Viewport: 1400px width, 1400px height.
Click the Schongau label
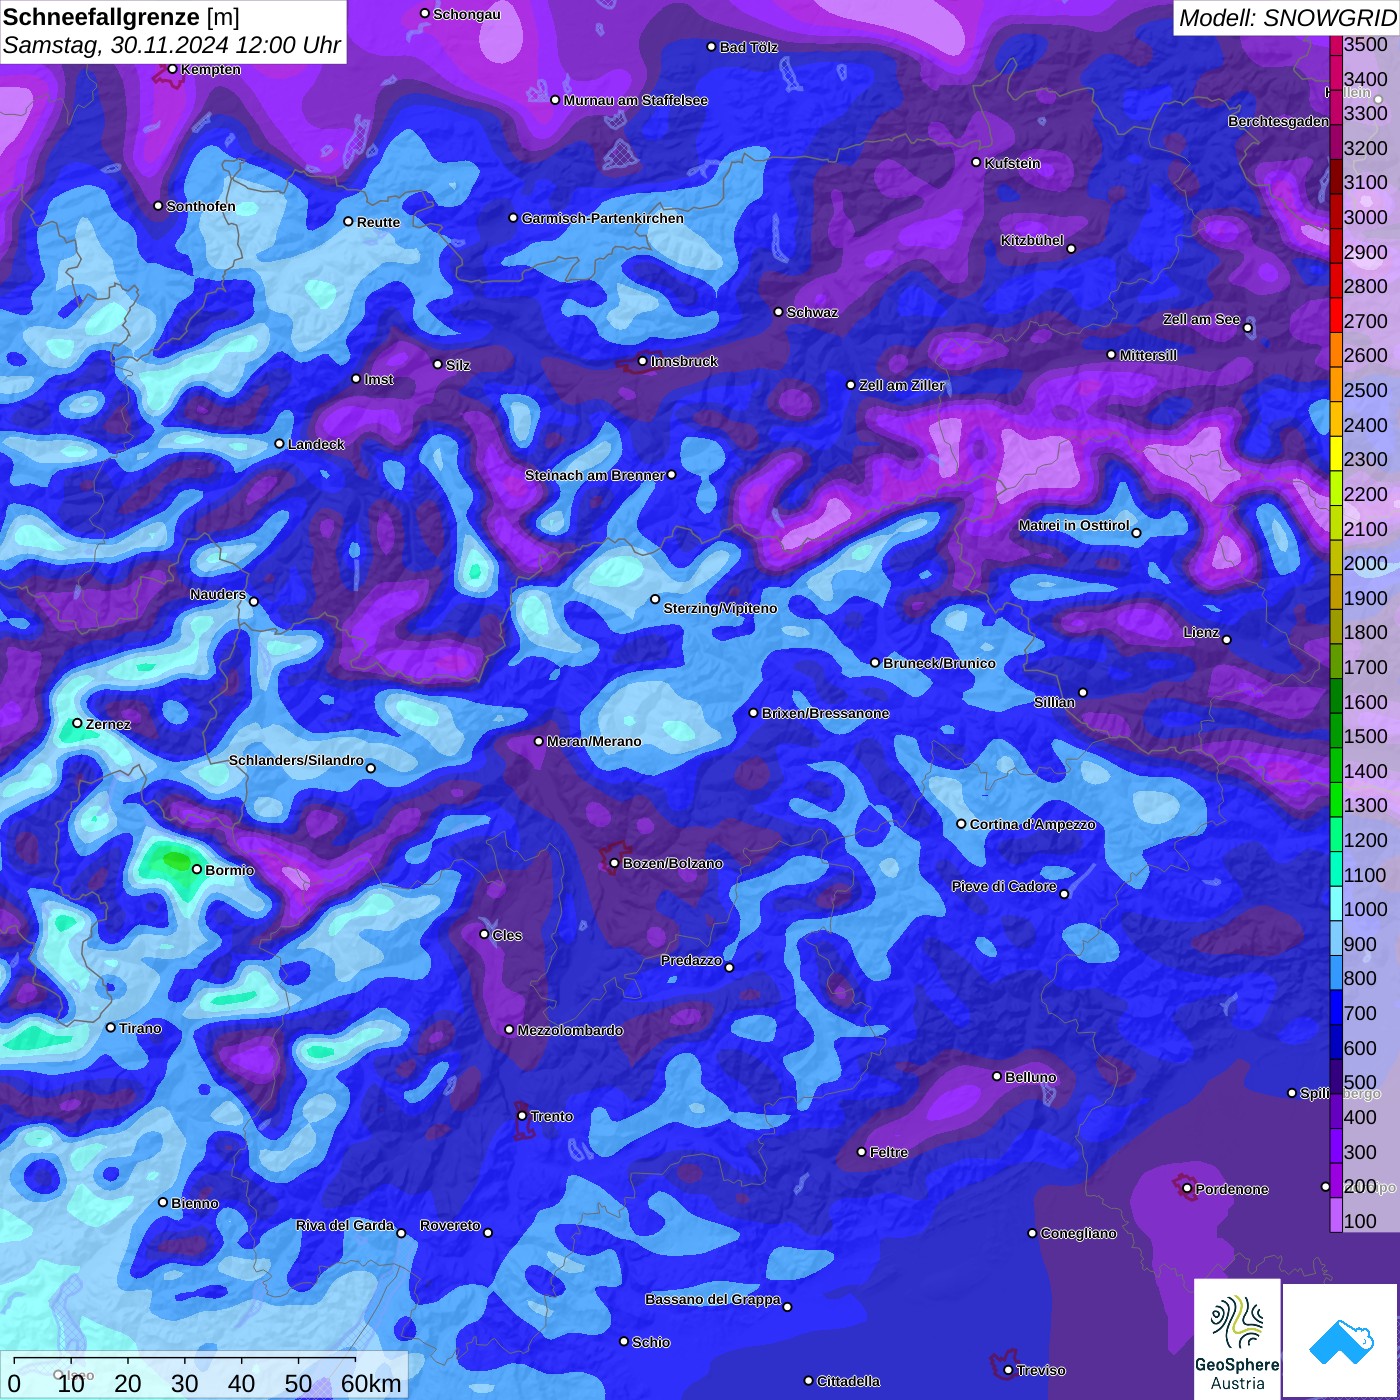[x=467, y=14]
